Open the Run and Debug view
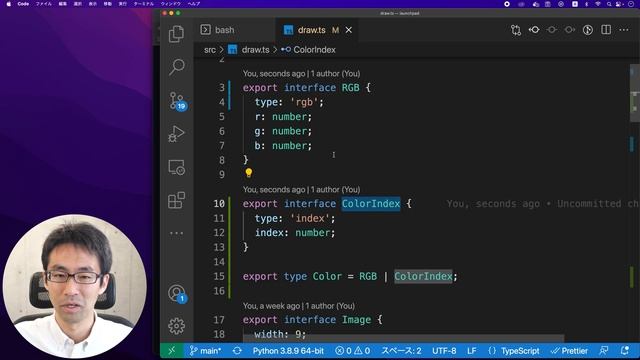Image resolution: width=640 pixels, height=360 pixels. tap(176, 134)
